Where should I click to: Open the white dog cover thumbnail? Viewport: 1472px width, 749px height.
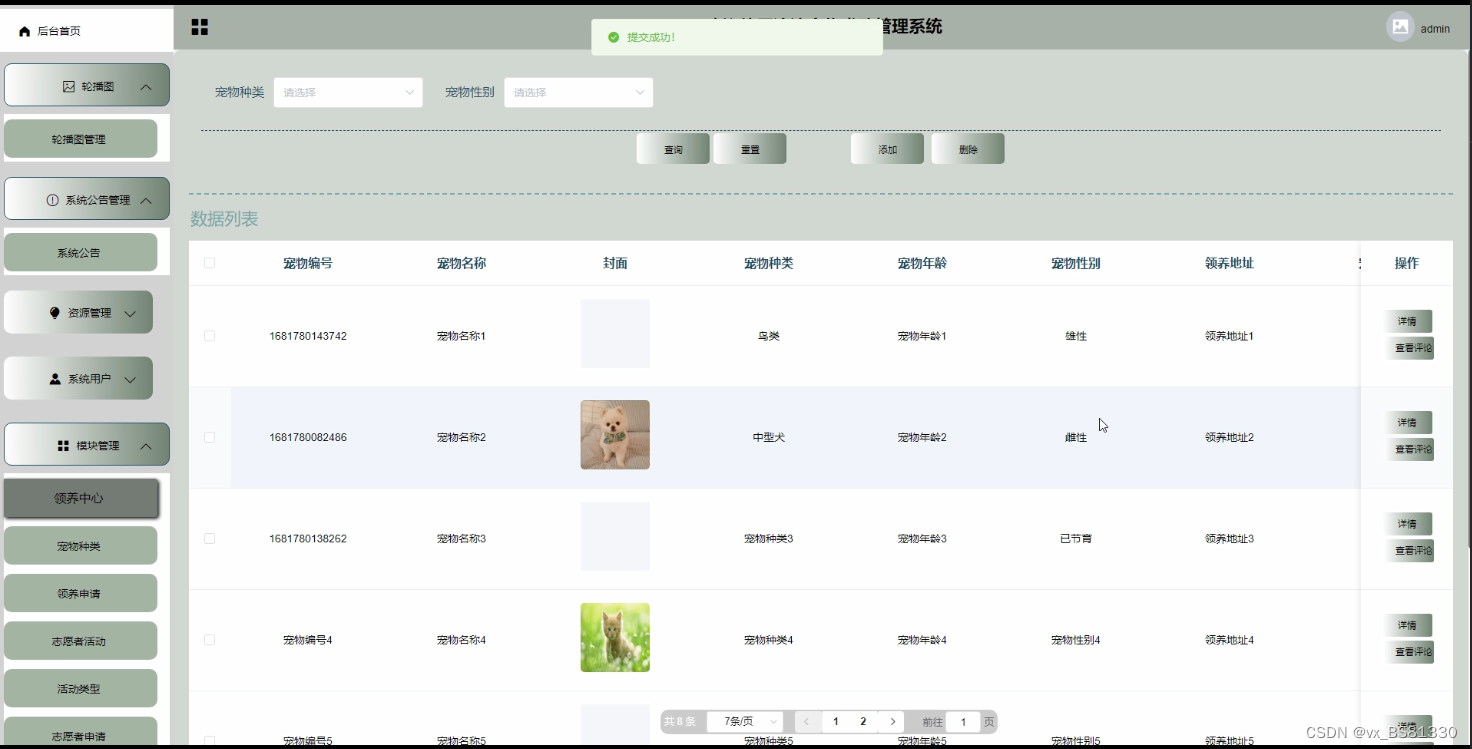(x=615, y=435)
